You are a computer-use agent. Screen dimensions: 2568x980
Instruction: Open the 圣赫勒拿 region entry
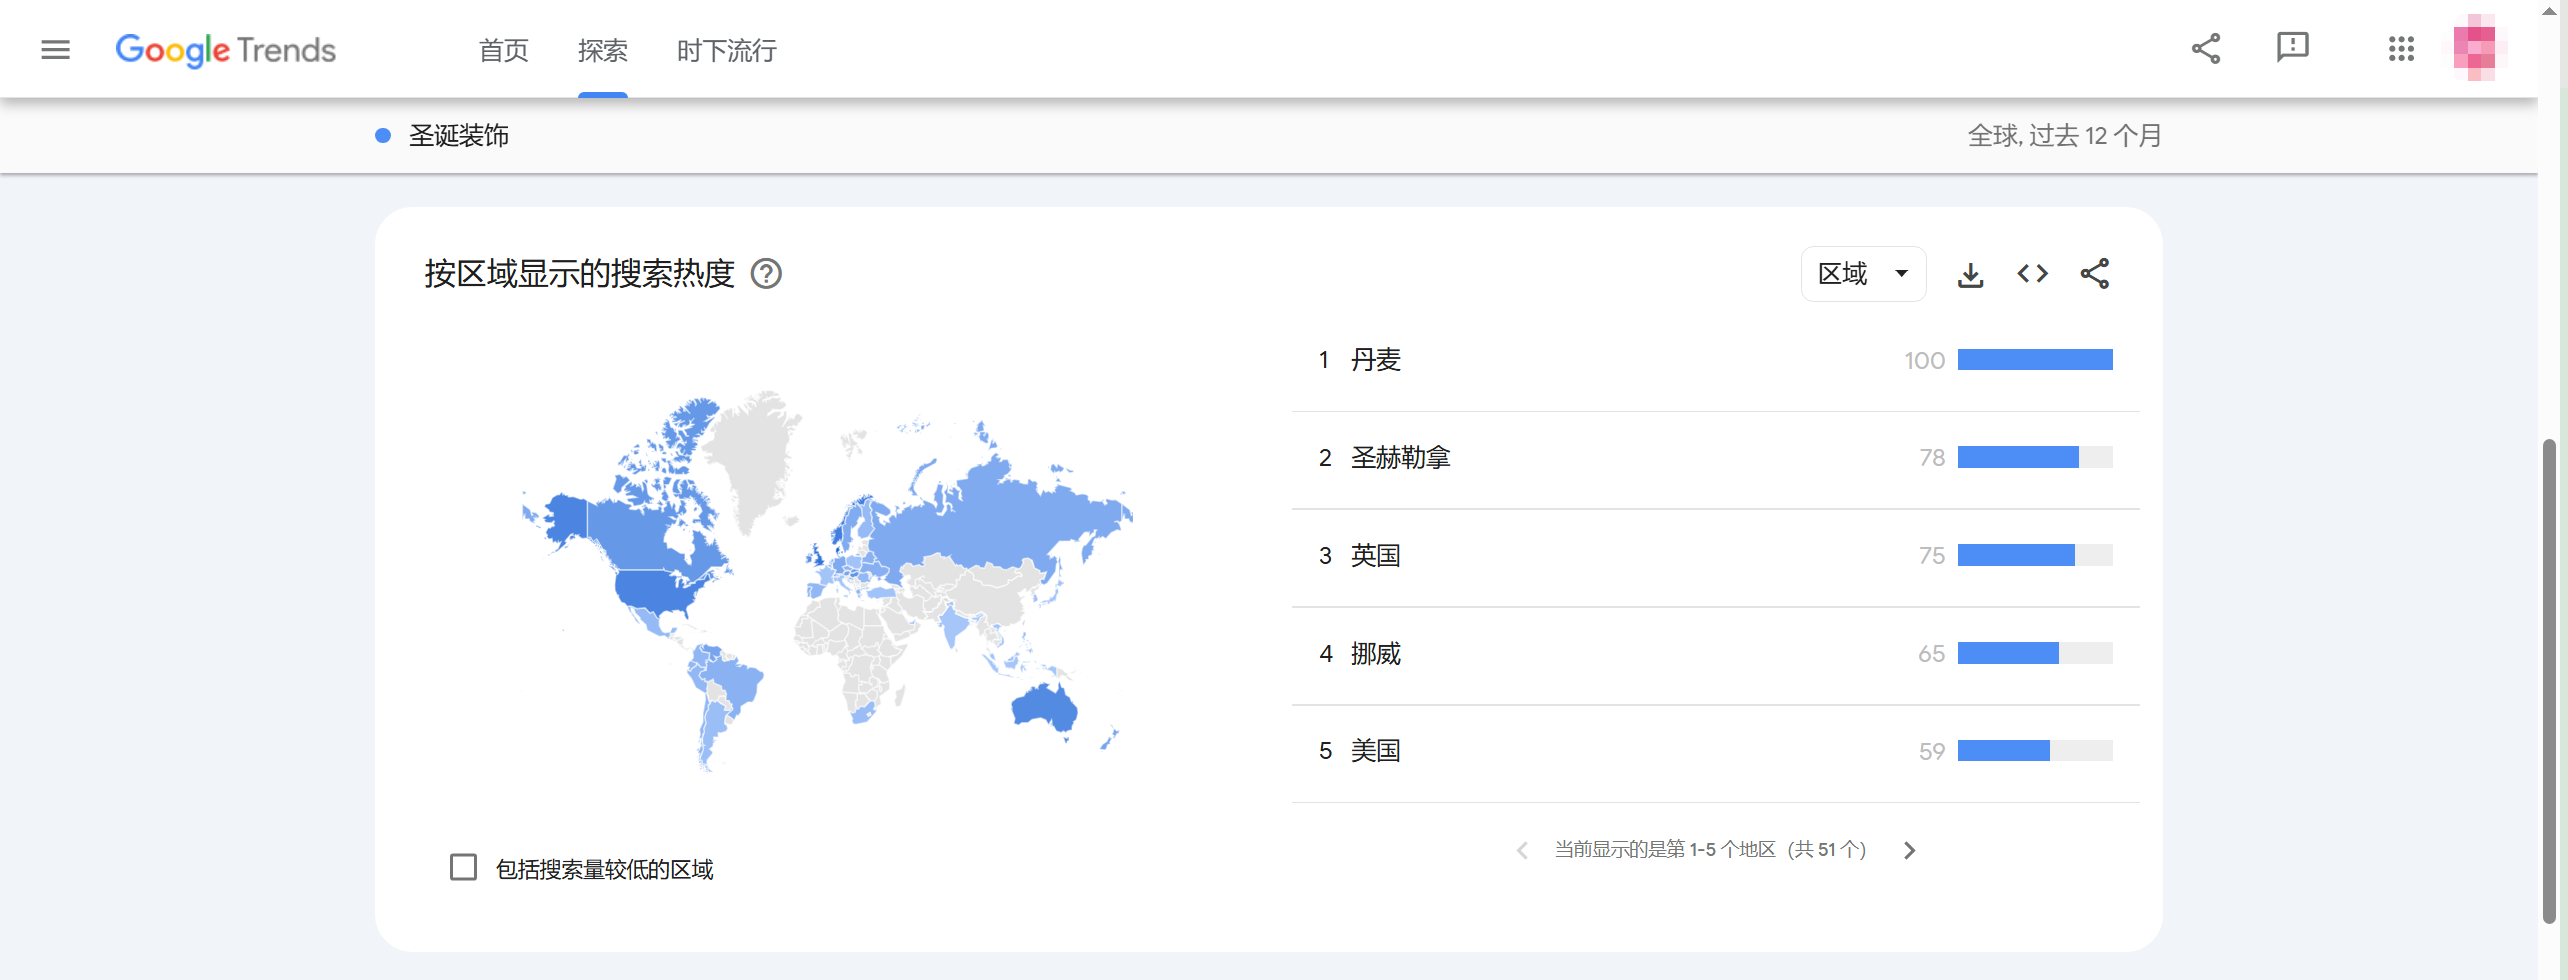pyautogui.click(x=1399, y=458)
